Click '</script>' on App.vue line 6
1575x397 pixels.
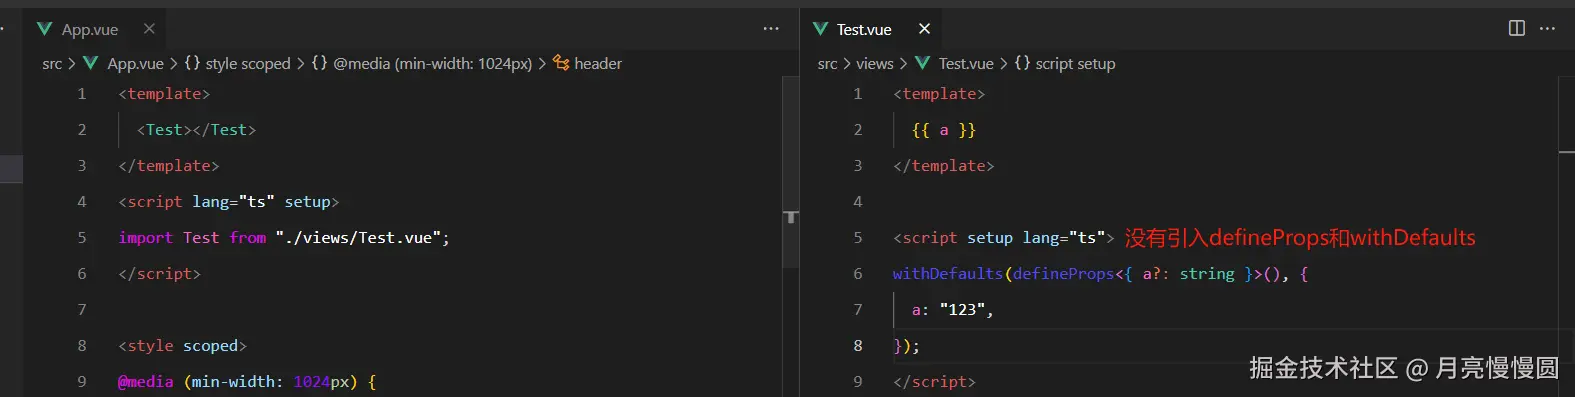point(159,274)
